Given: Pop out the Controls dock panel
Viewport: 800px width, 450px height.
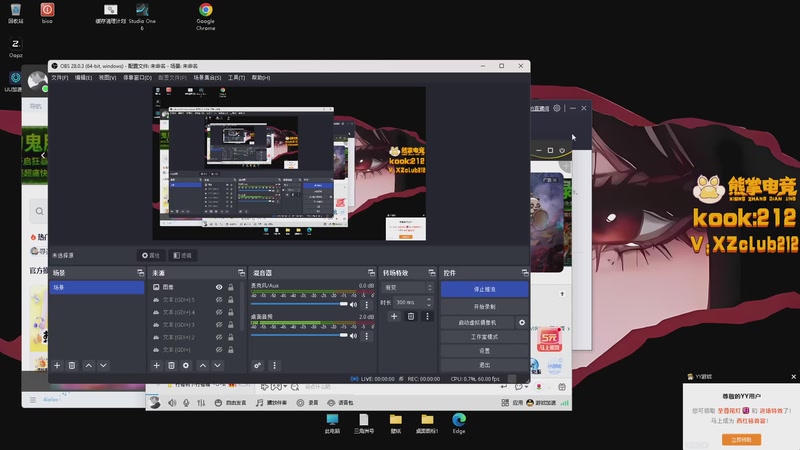Looking at the screenshot, I should click(524, 273).
